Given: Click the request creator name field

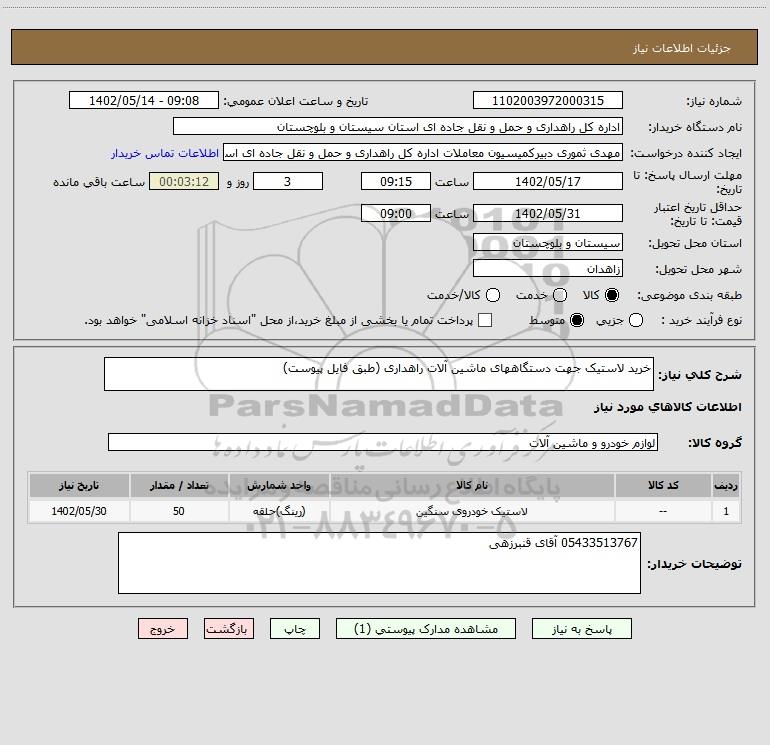Looking at the screenshot, I should pyautogui.click(x=423, y=153).
